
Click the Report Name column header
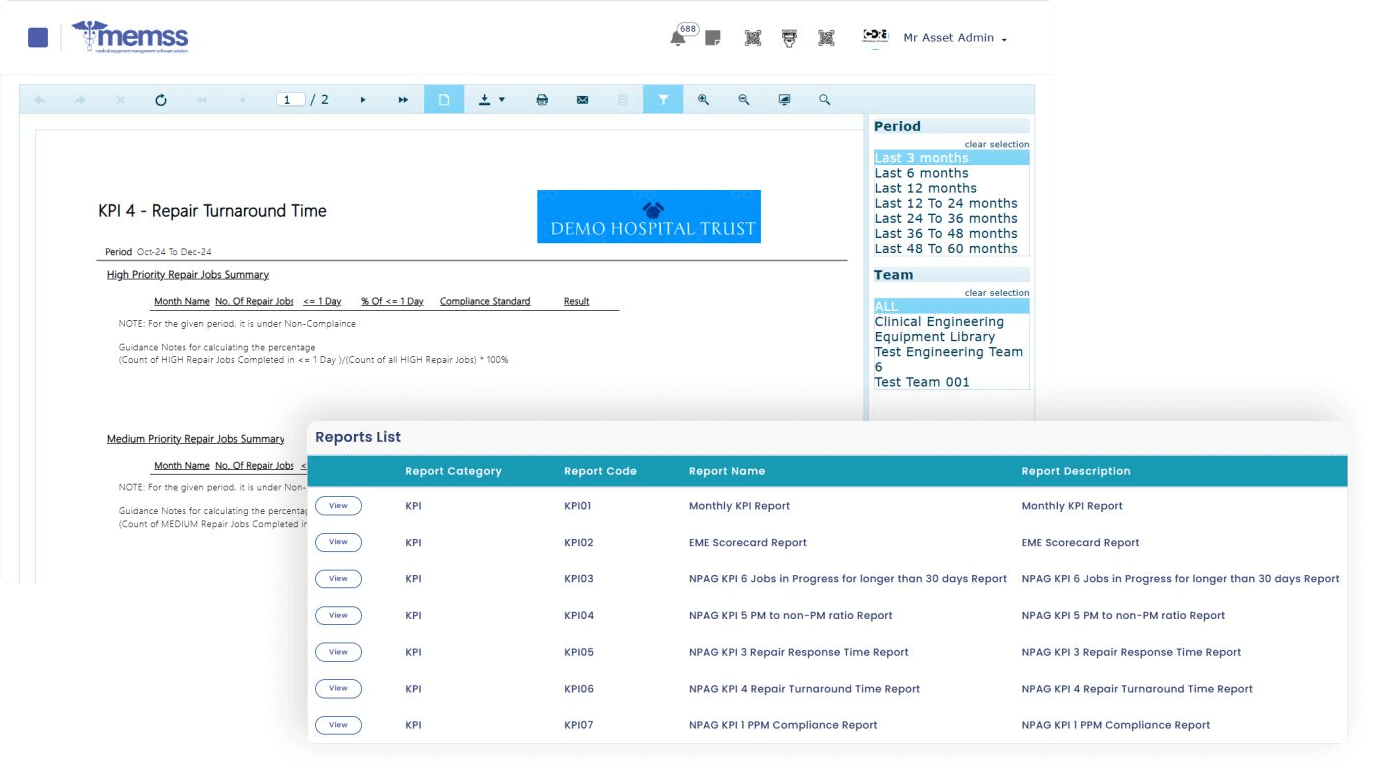click(727, 471)
